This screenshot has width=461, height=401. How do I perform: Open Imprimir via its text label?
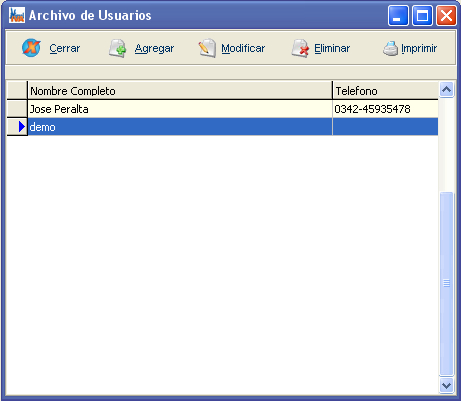(x=419, y=49)
